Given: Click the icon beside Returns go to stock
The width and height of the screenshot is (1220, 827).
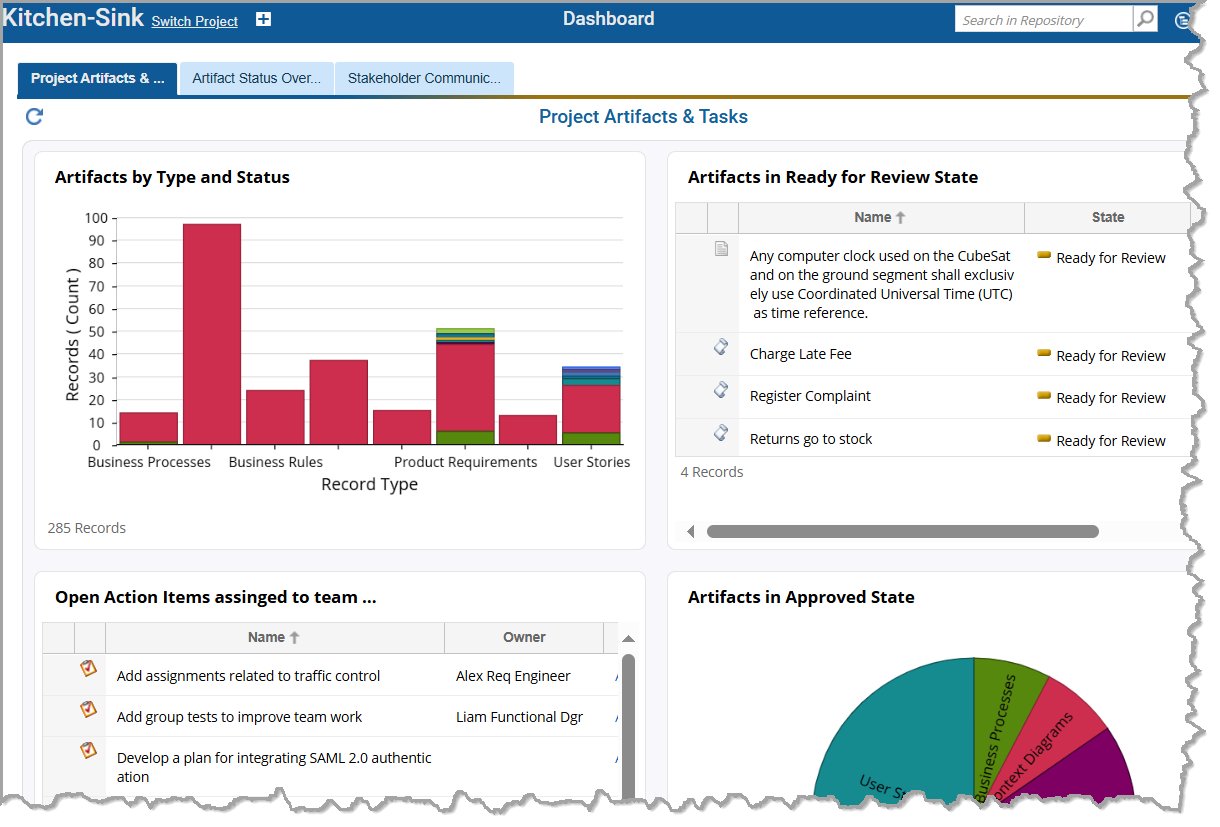Looking at the screenshot, I should (721, 432).
